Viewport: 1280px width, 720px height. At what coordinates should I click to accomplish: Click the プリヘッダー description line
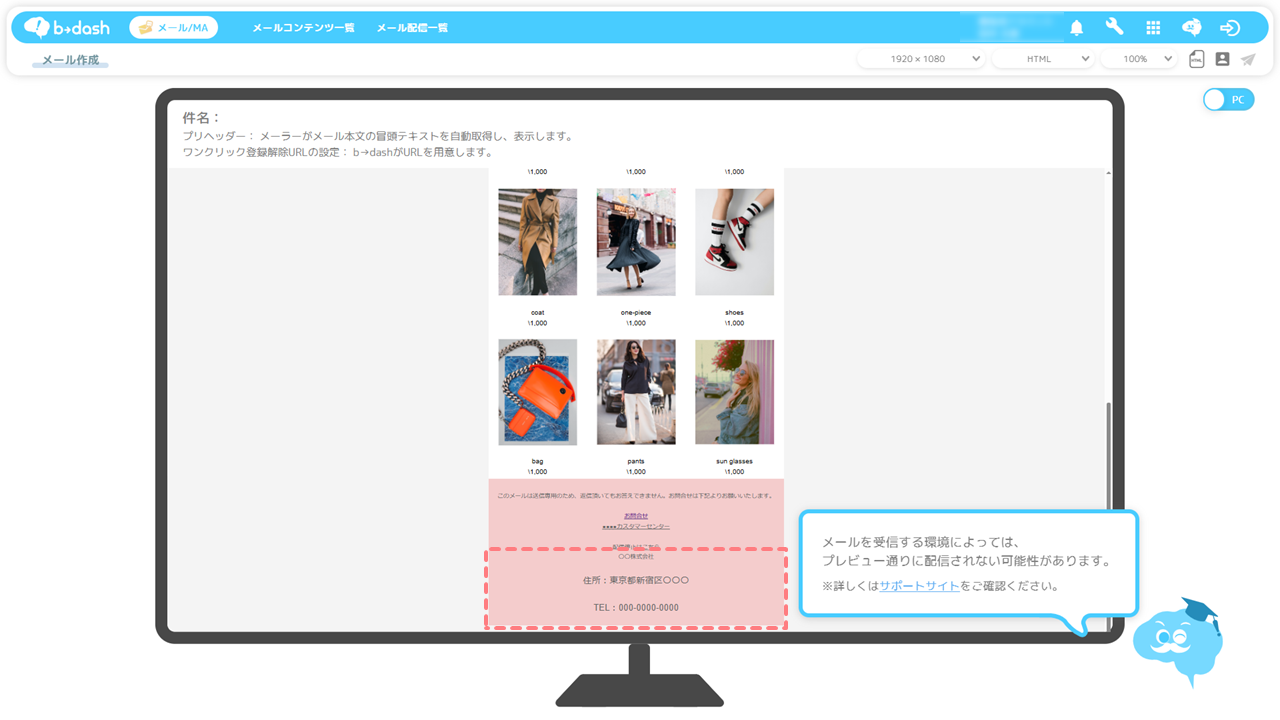[x=378, y=136]
